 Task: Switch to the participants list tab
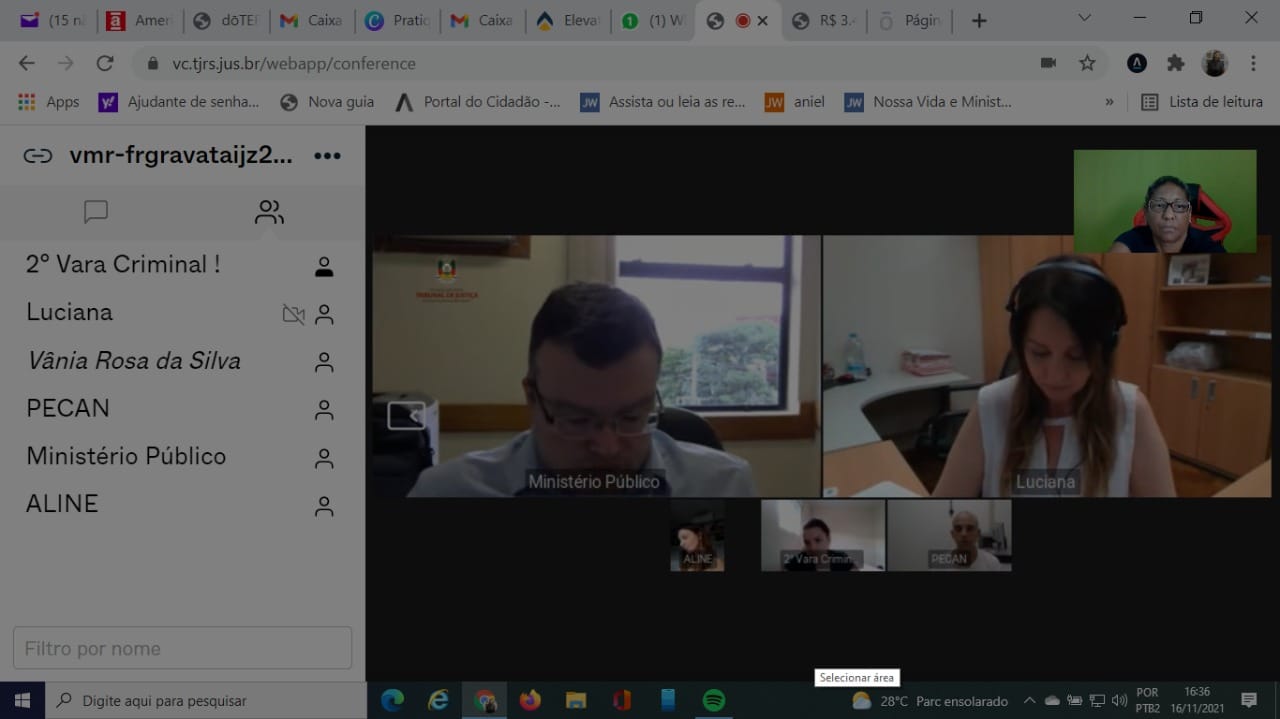[x=269, y=212]
